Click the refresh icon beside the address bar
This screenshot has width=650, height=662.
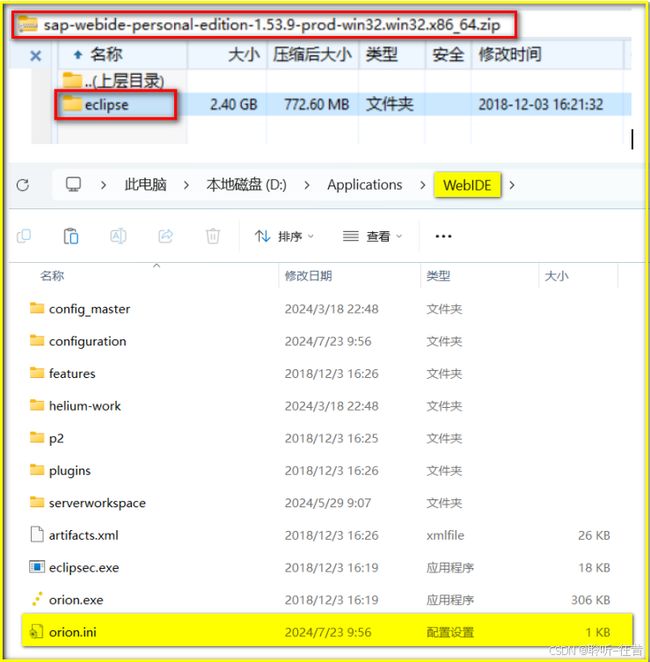point(23,185)
